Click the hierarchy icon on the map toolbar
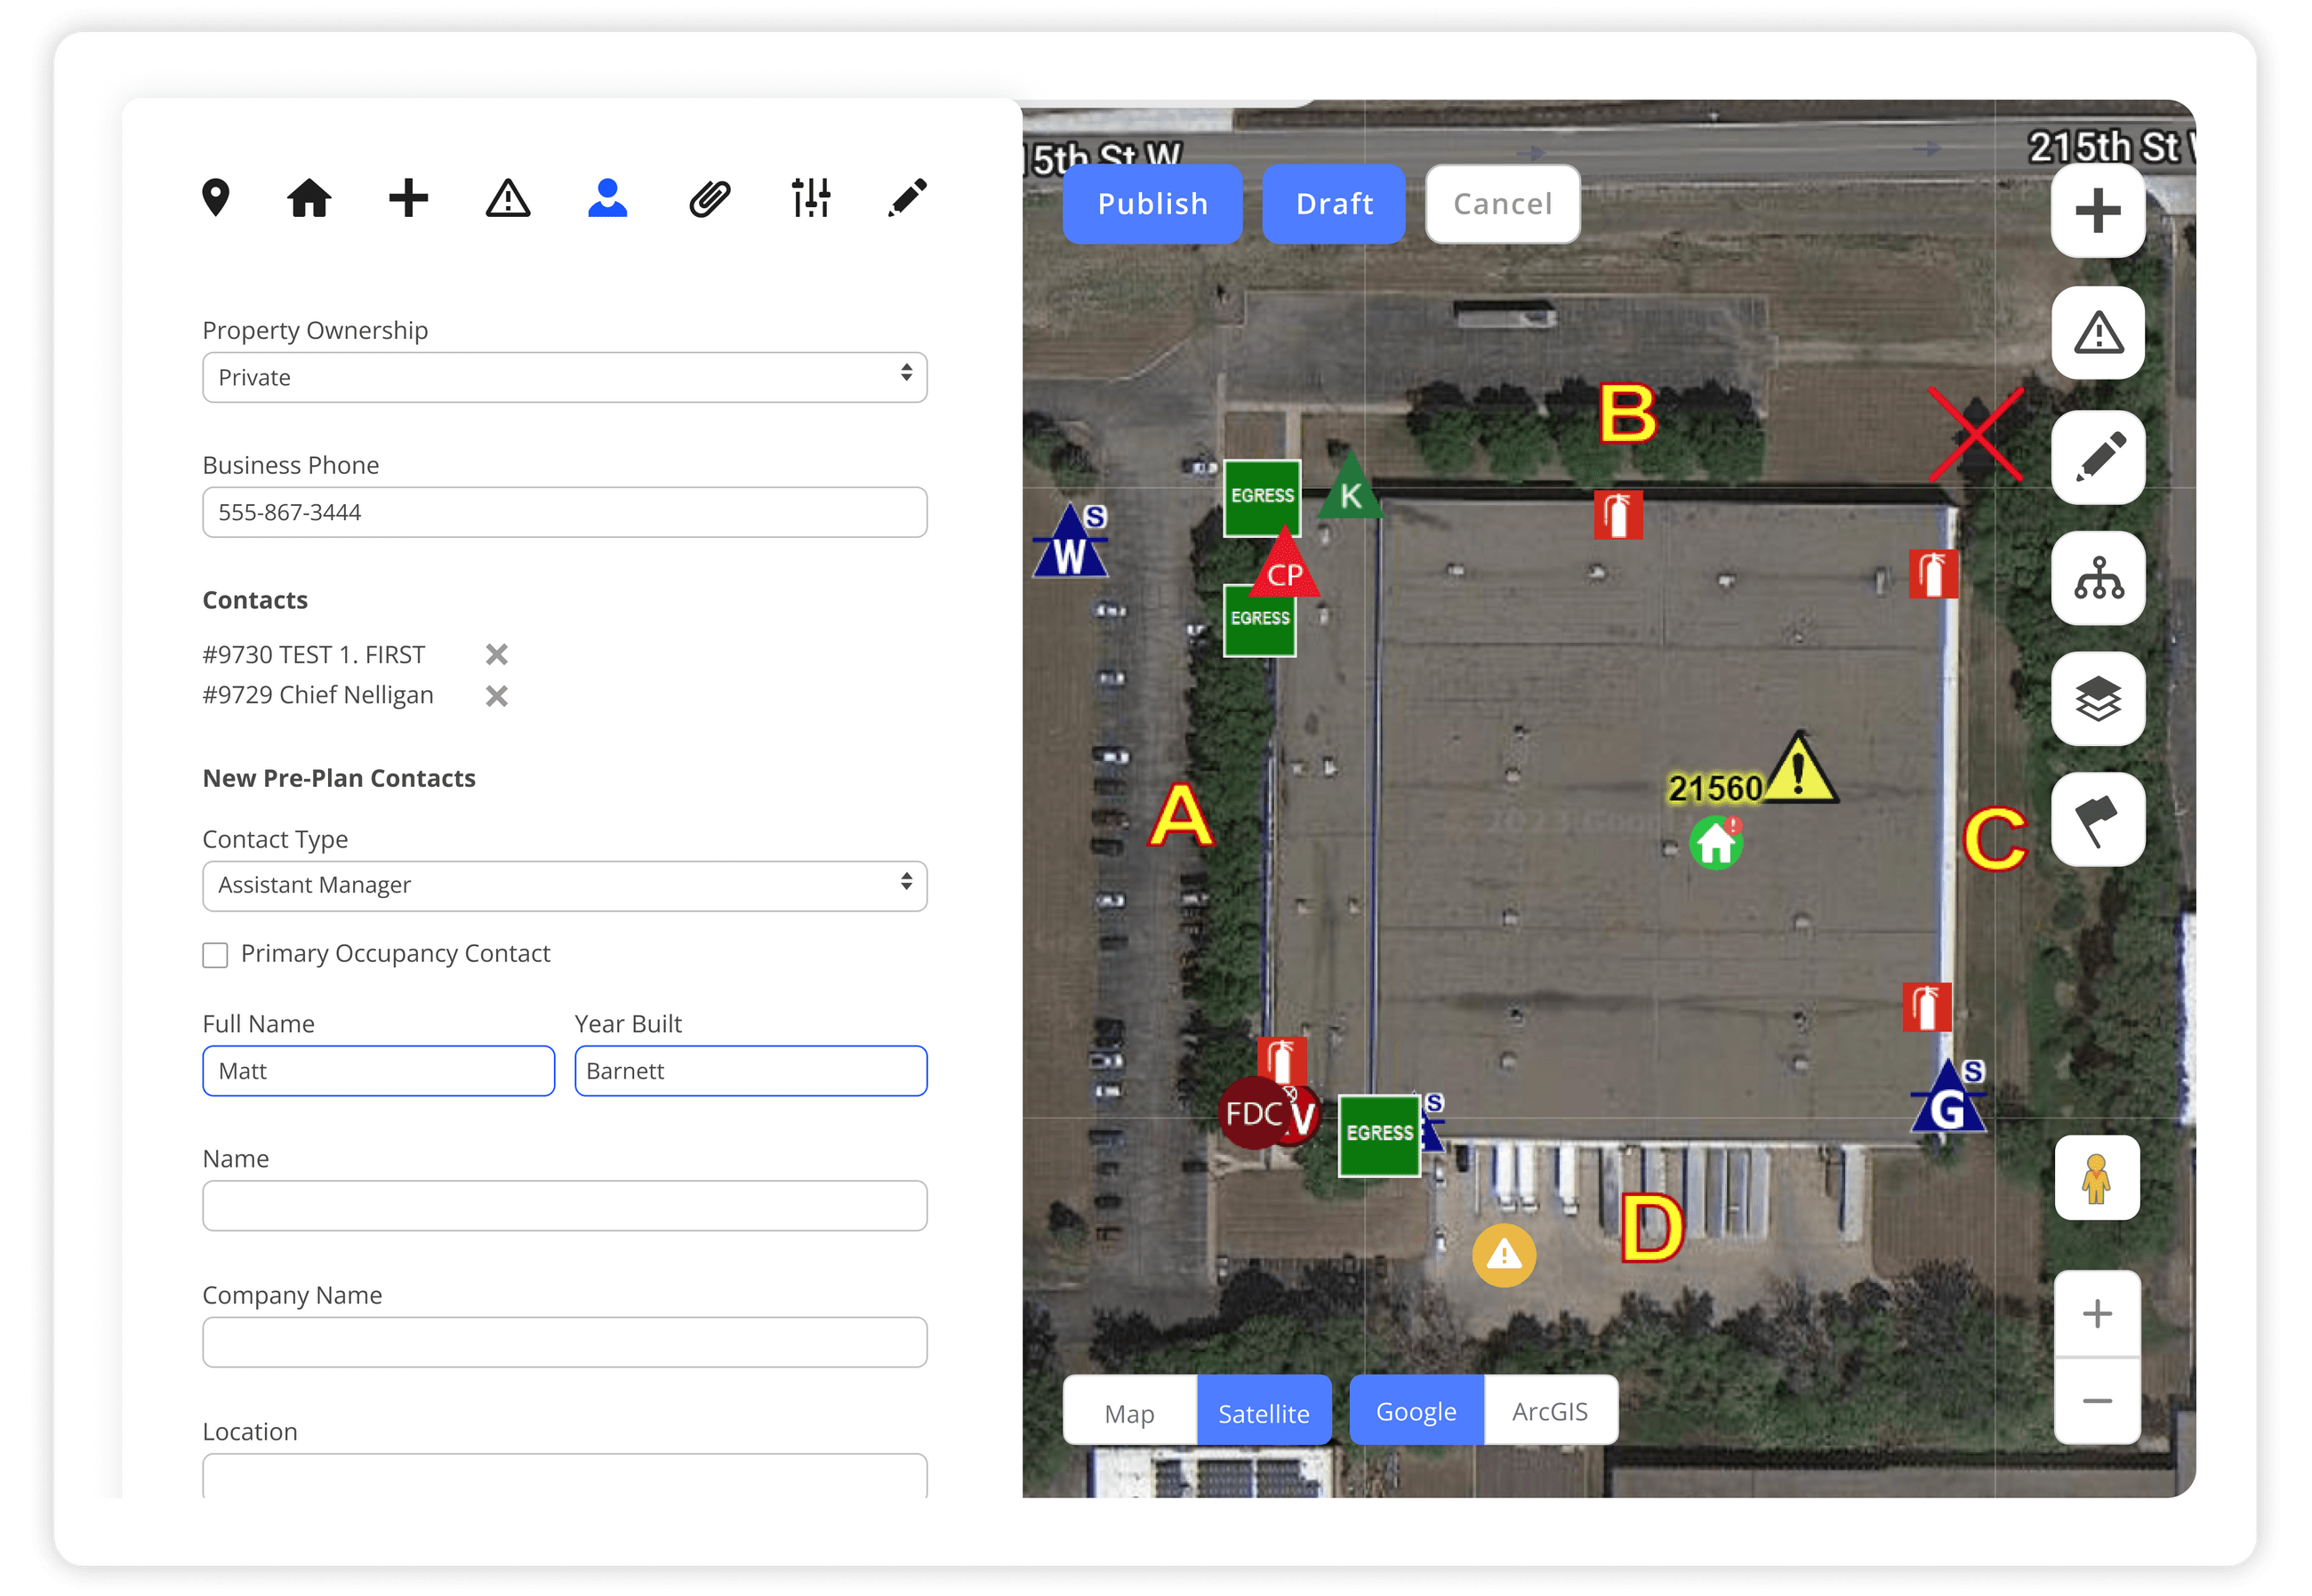 pos(2097,579)
